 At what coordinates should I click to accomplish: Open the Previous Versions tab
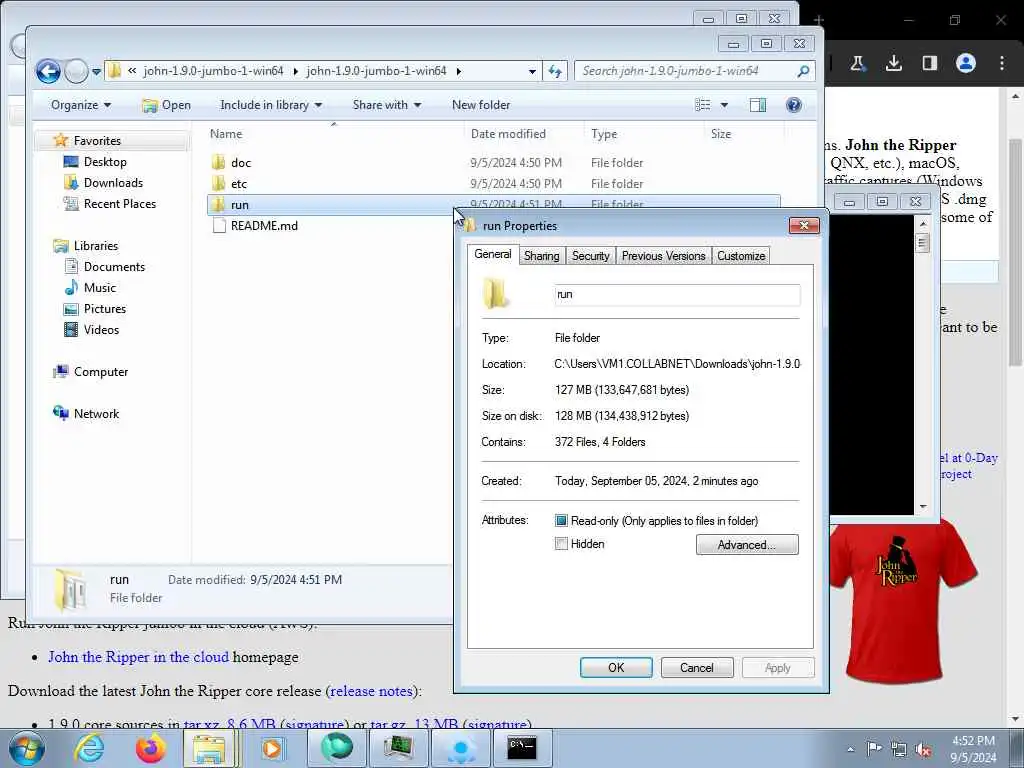pos(664,256)
